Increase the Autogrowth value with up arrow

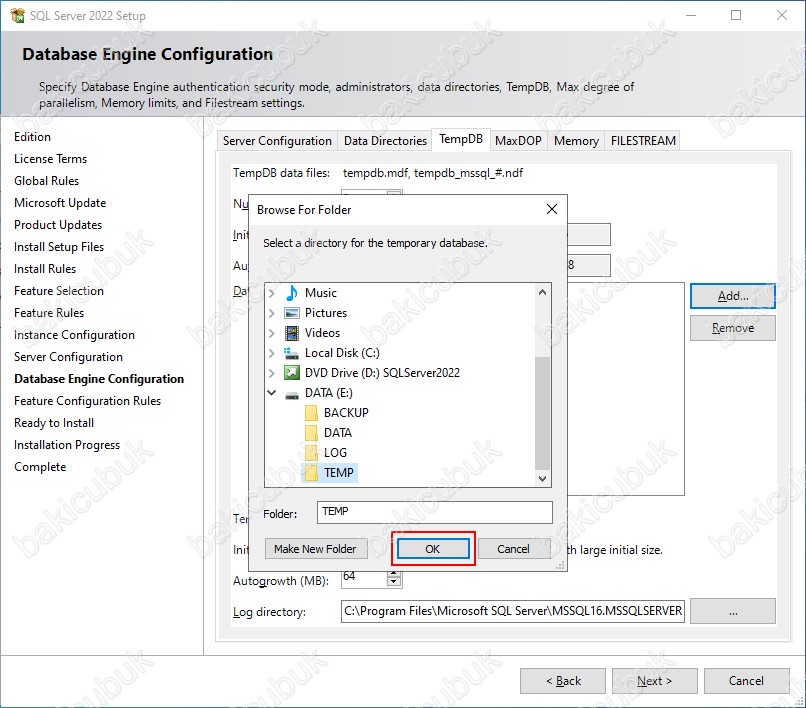tap(394, 573)
